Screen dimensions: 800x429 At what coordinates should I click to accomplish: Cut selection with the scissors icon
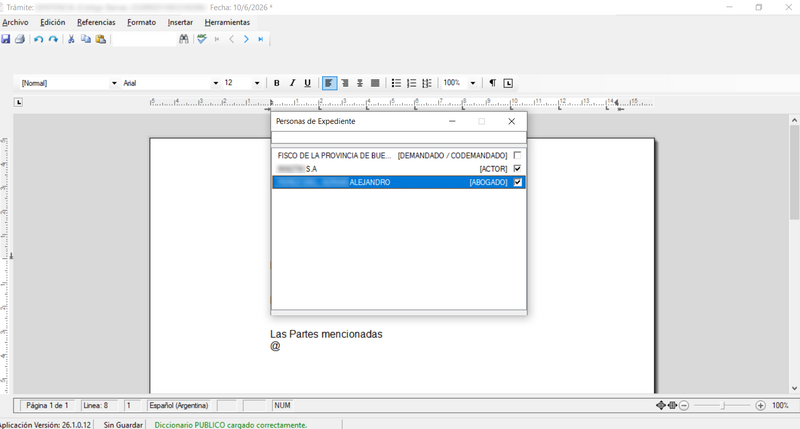pos(71,39)
